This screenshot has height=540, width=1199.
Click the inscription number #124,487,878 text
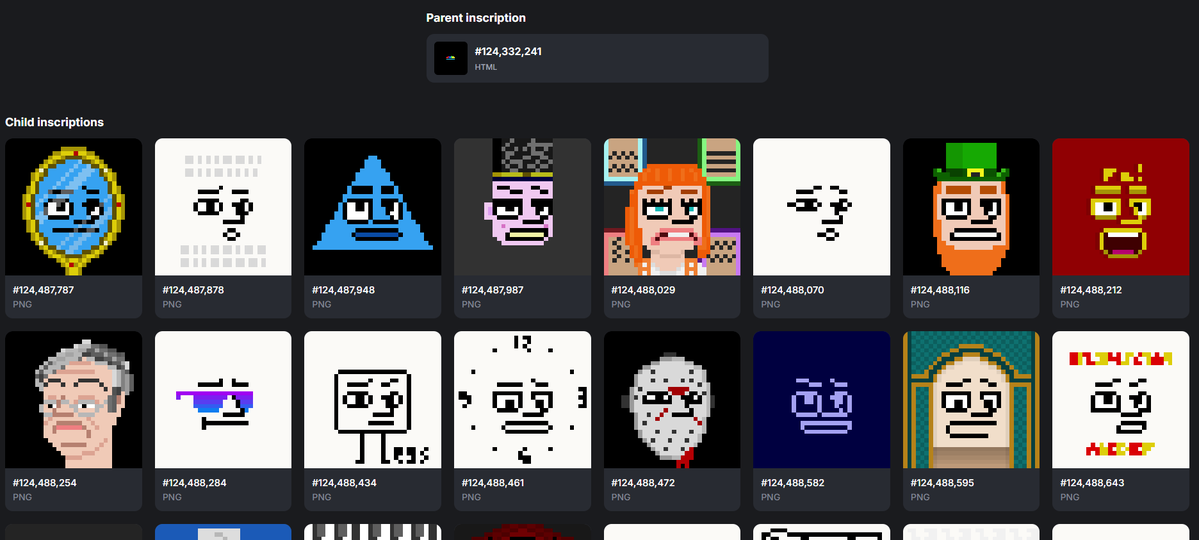coord(193,291)
